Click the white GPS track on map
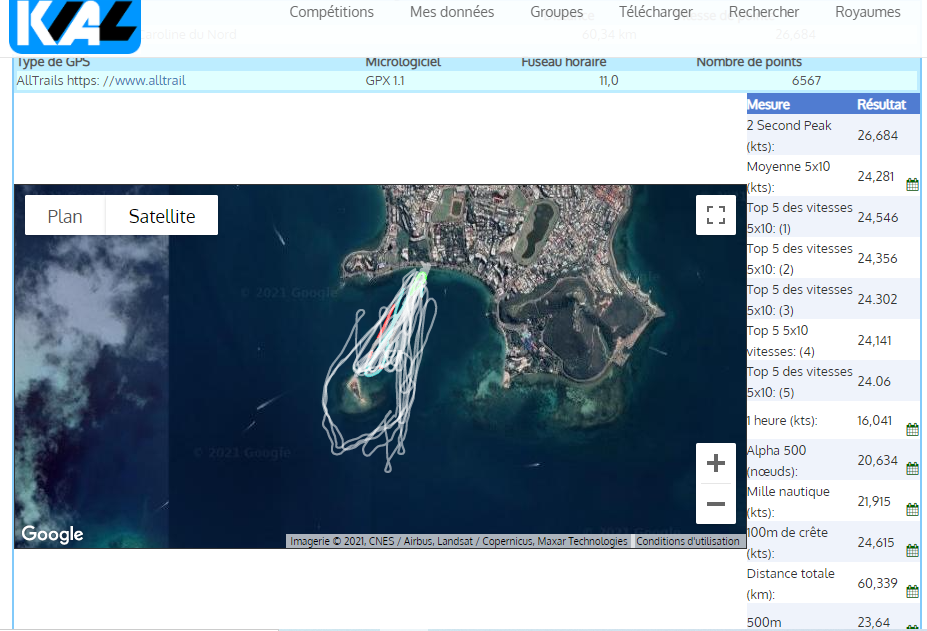This screenshot has width=927, height=631. [x=378, y=367]
